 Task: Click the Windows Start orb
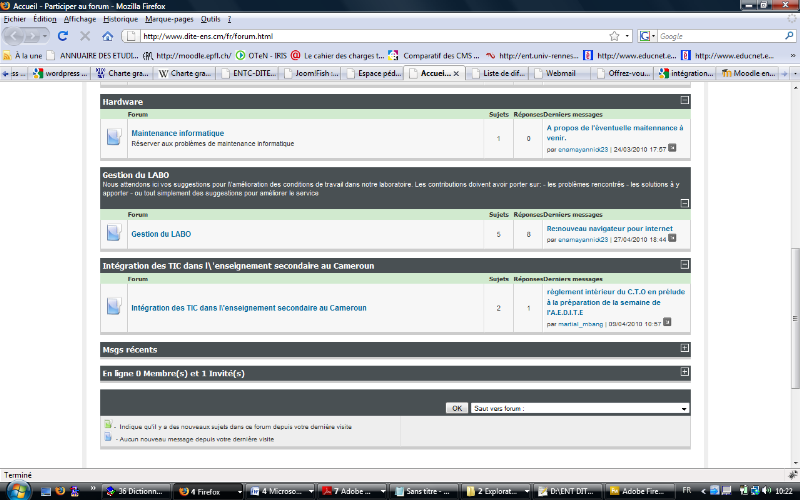pyautogui.click(x=17, y=491)
